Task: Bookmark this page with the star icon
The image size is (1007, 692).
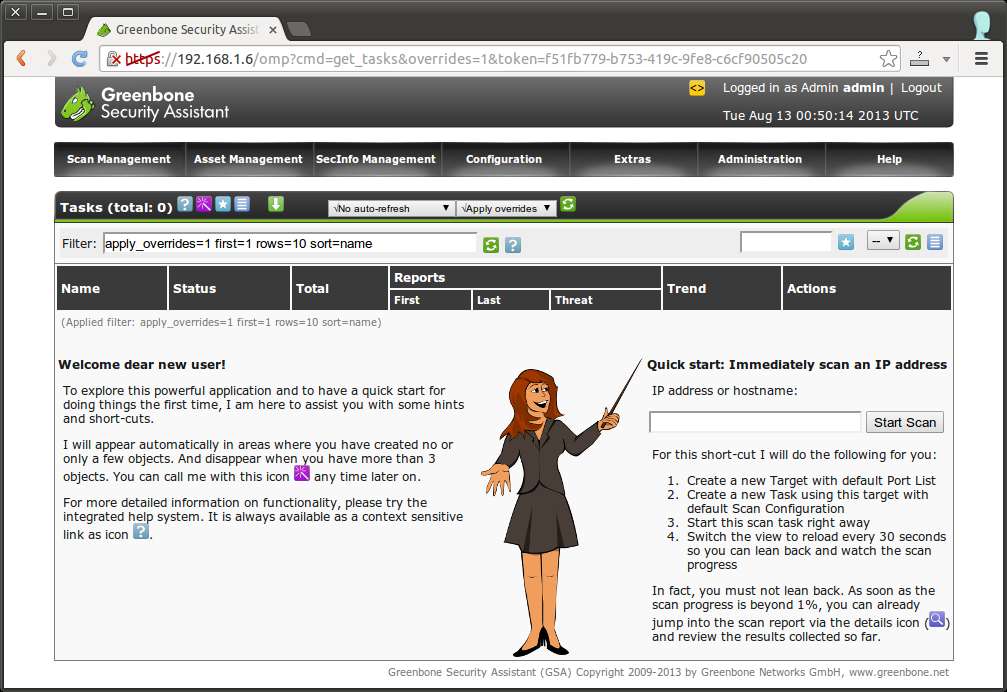Action: click(888, 58)
